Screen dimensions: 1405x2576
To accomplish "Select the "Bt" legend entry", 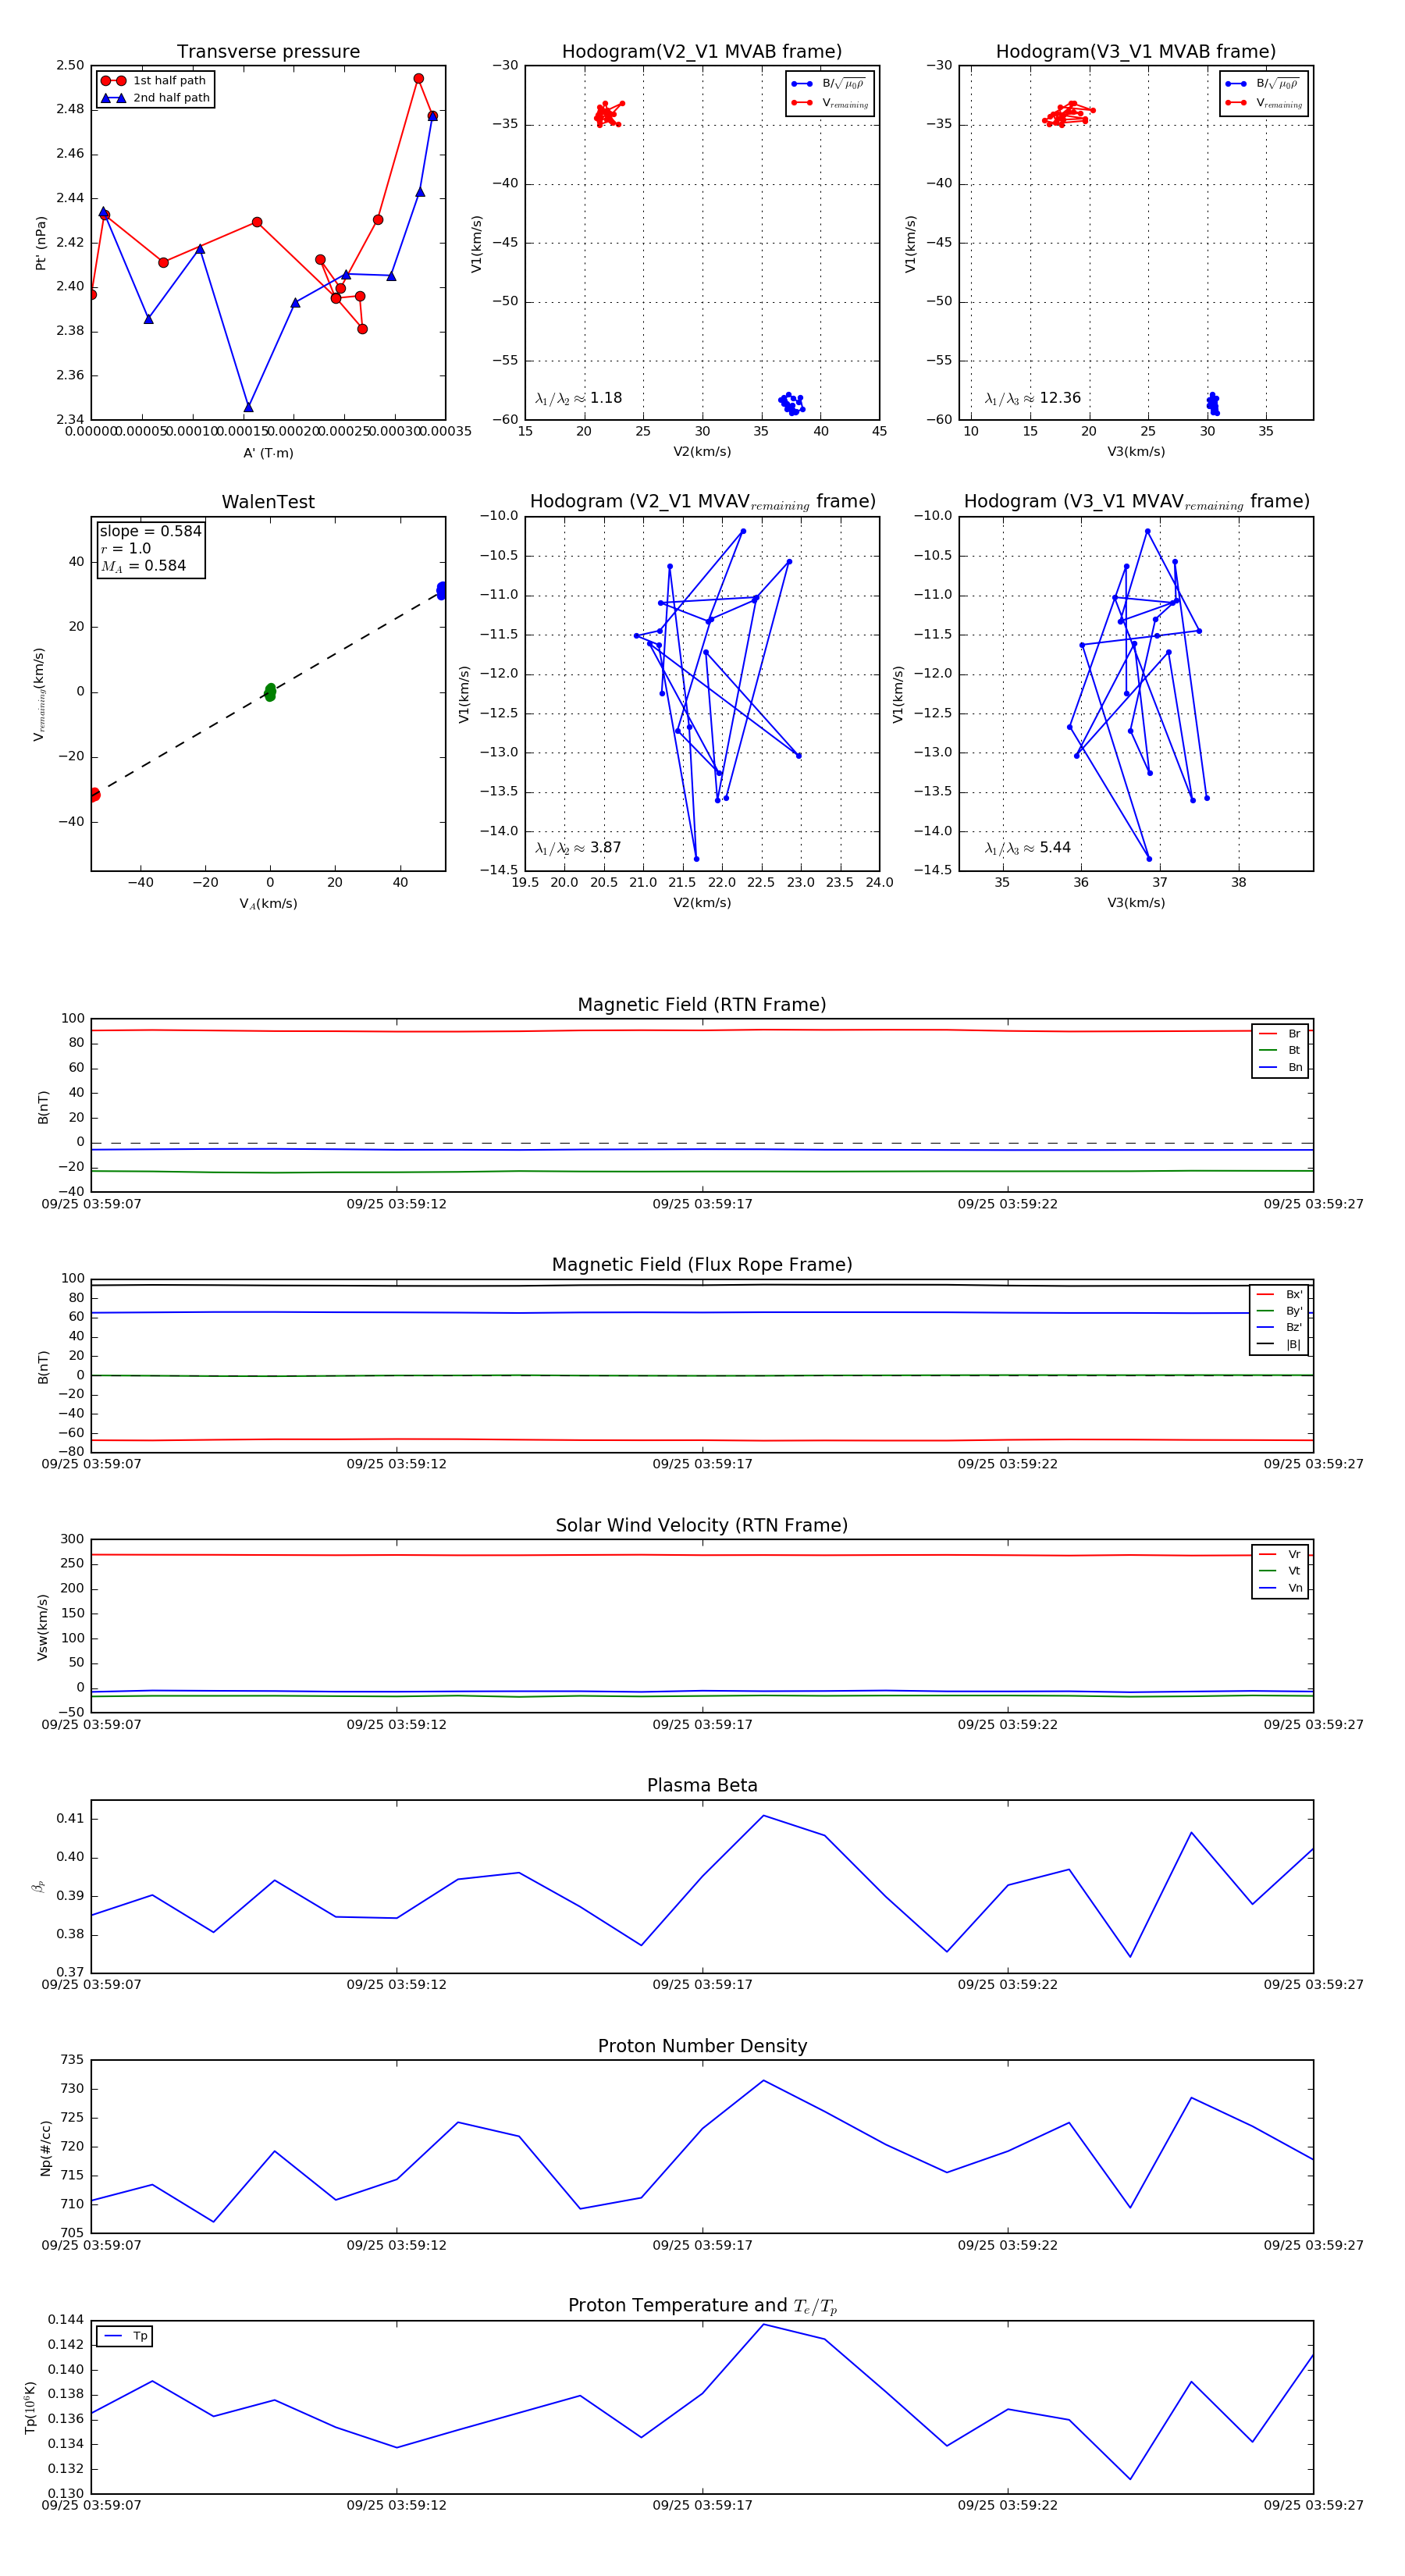I will point(1281,1051).
